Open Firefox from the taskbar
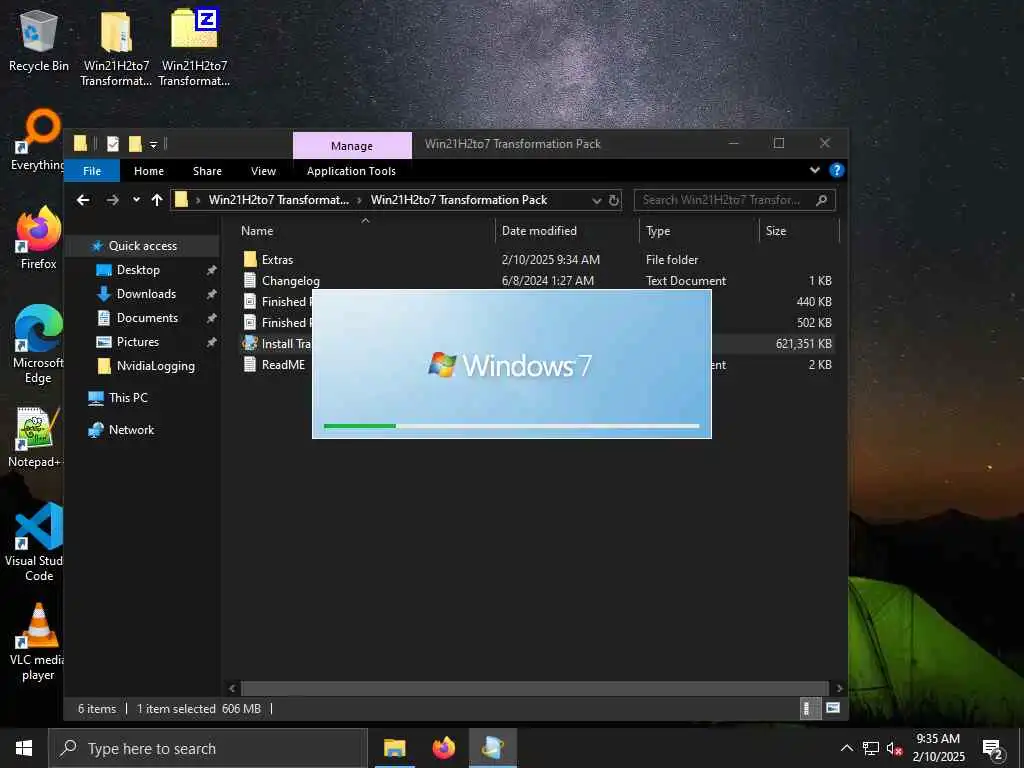This screenshot has width=1024, height=768. [x=443, y=748]
